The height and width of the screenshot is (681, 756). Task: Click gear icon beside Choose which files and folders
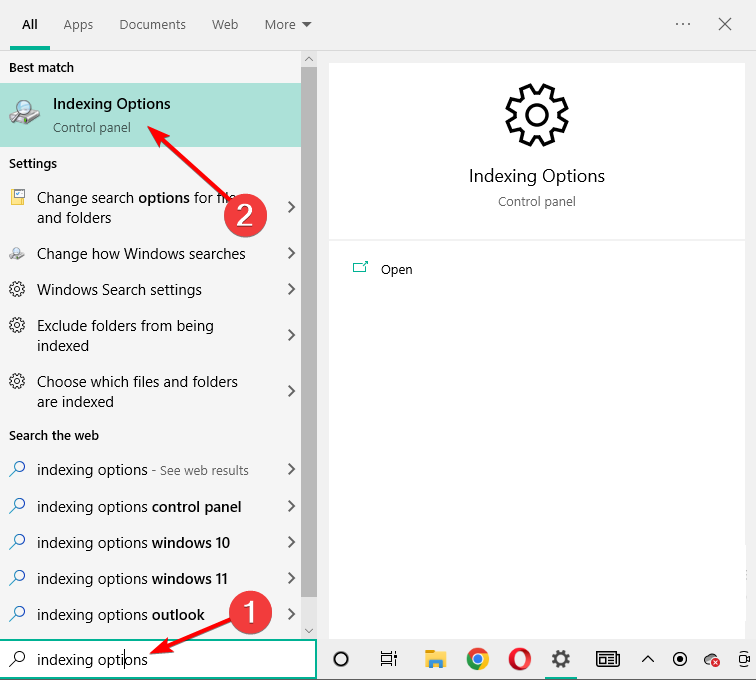coord(17,381)
